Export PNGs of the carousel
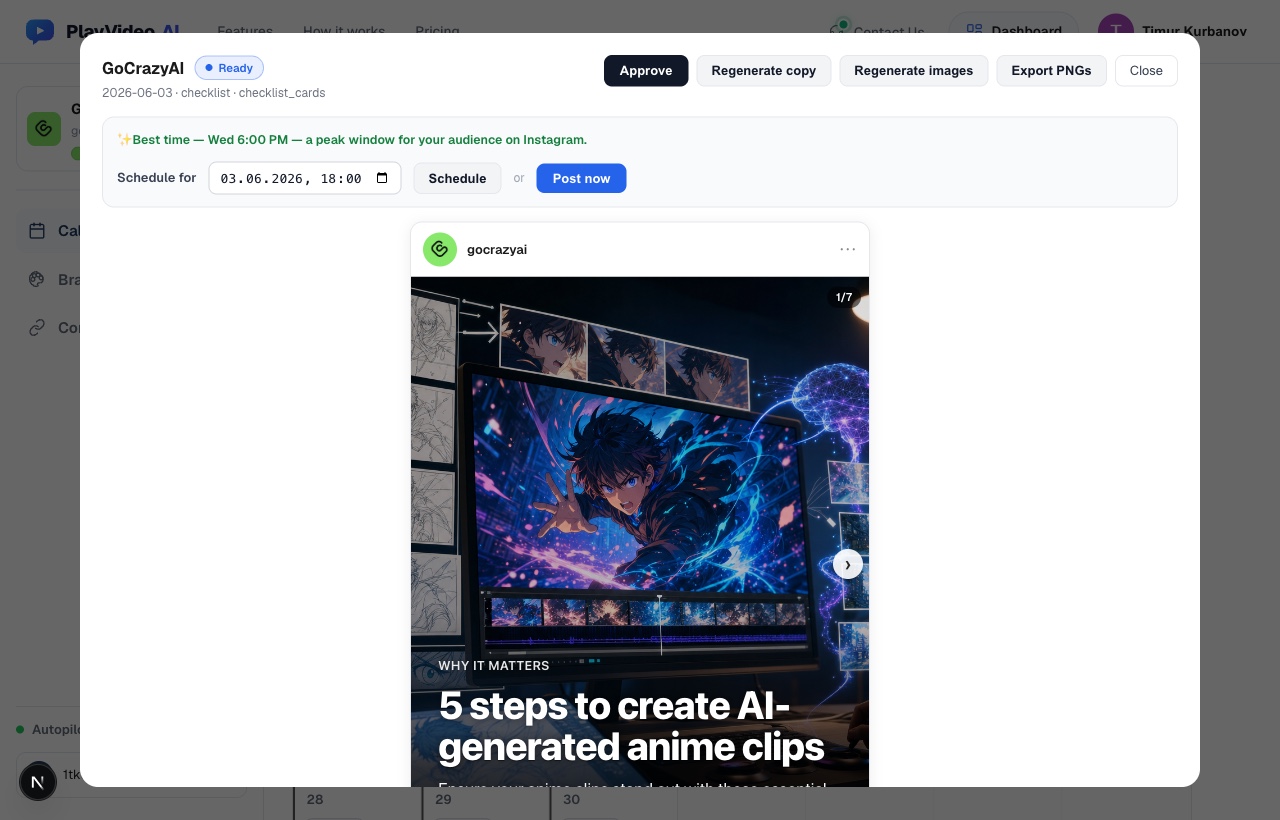 click(x=1051, y=70)
